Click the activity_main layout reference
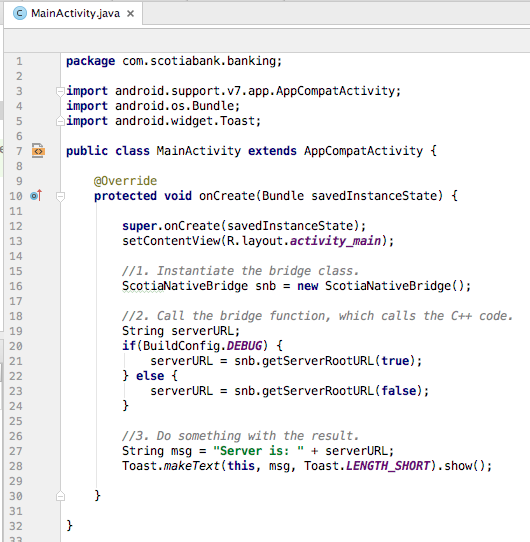530x542 pixels. coord(335,241)
